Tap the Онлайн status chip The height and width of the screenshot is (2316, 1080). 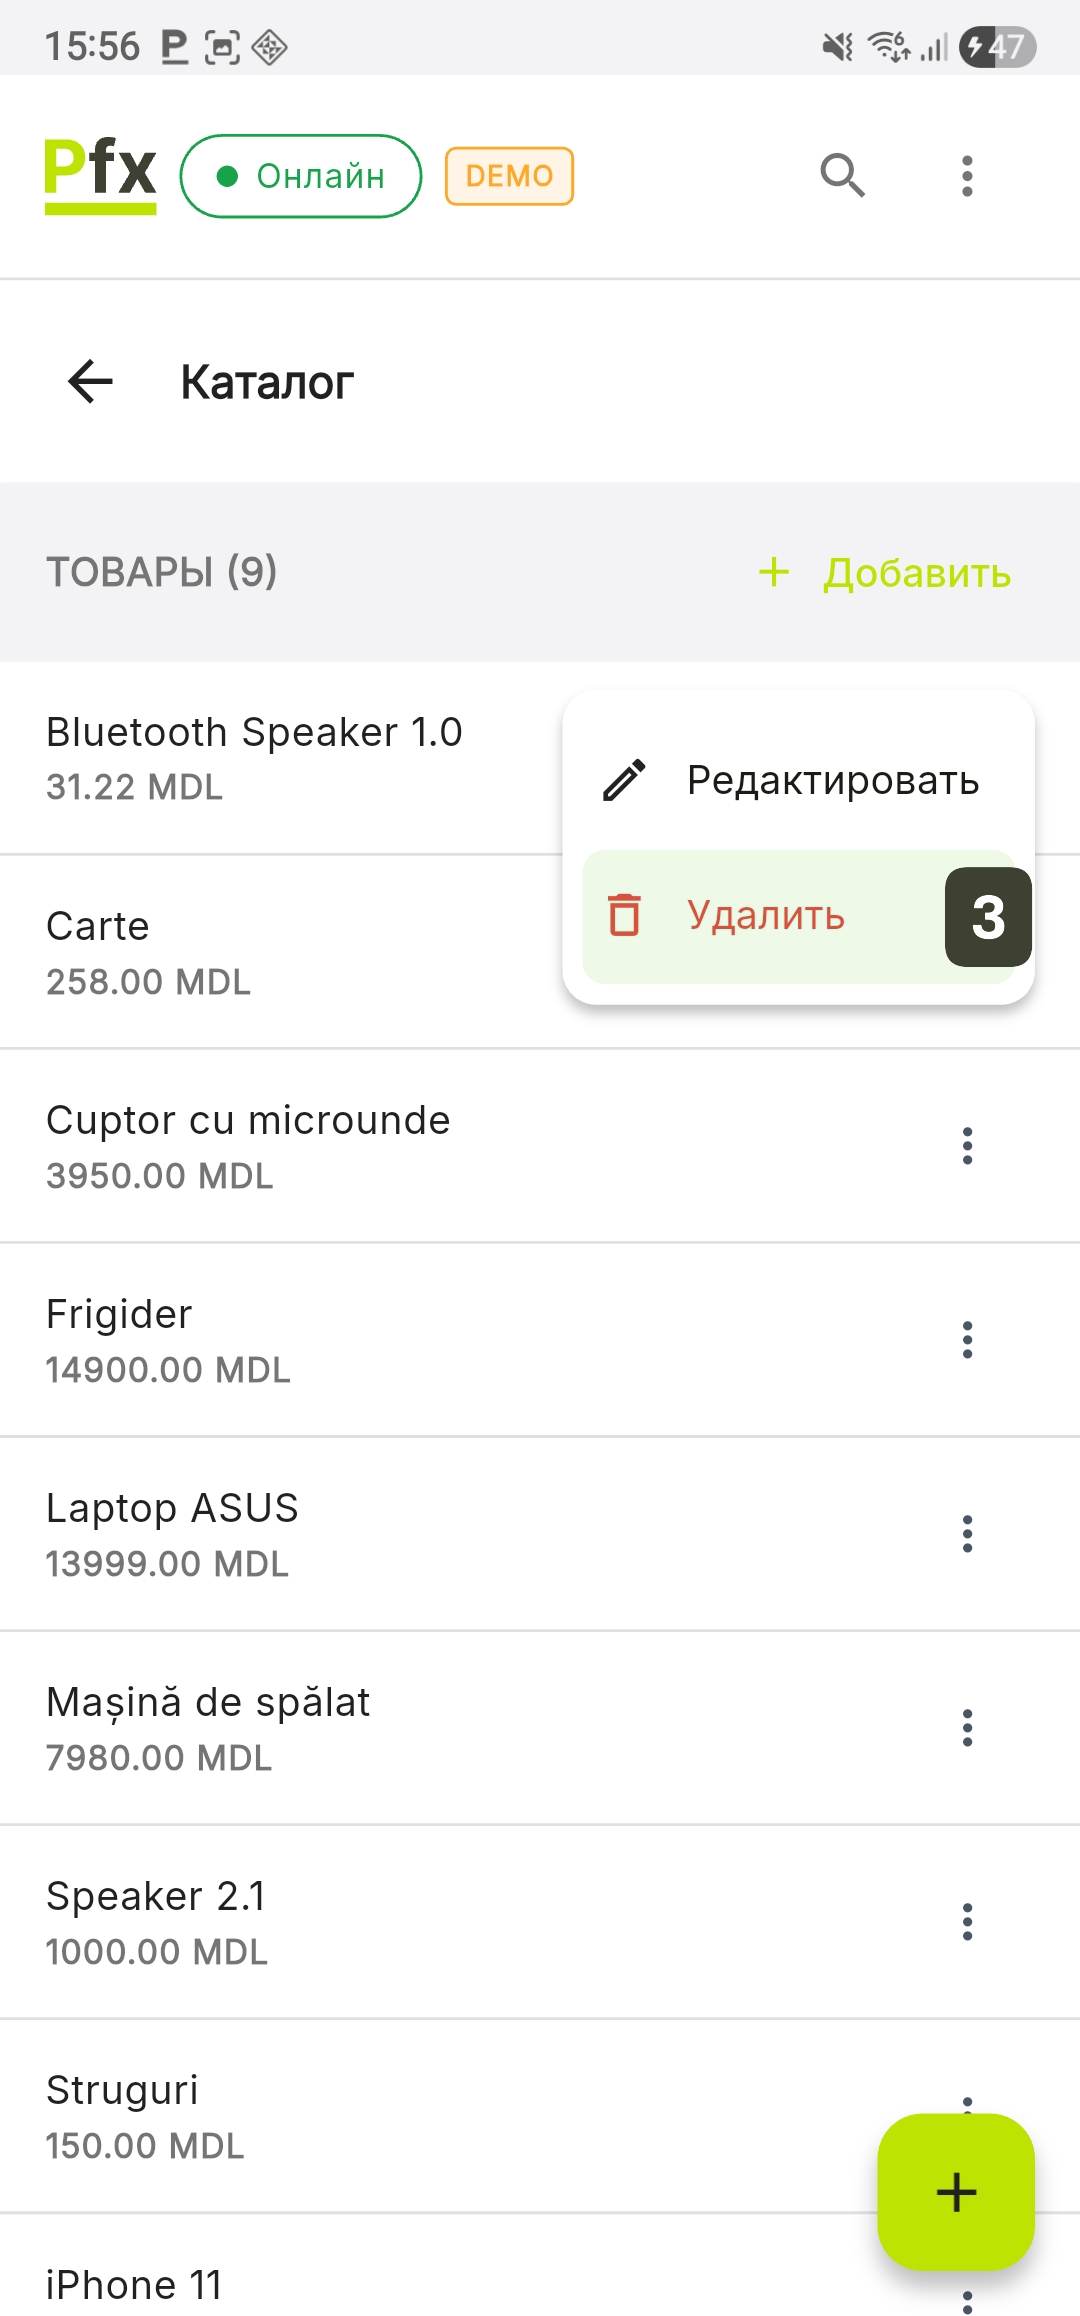pos(300,176)
